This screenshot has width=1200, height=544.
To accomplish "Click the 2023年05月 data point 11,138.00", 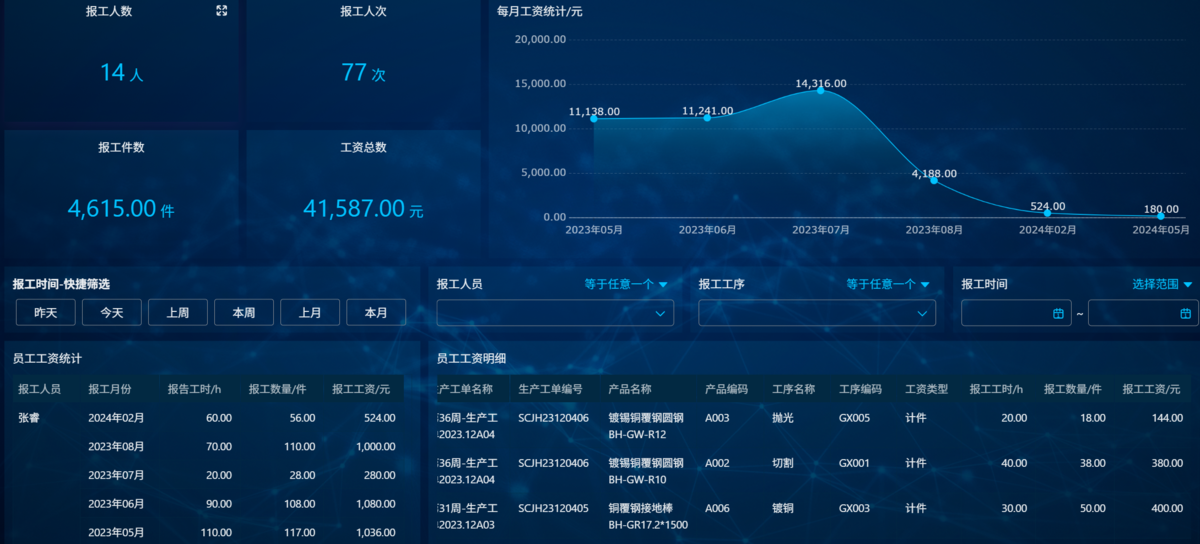I will click(594, 118).
